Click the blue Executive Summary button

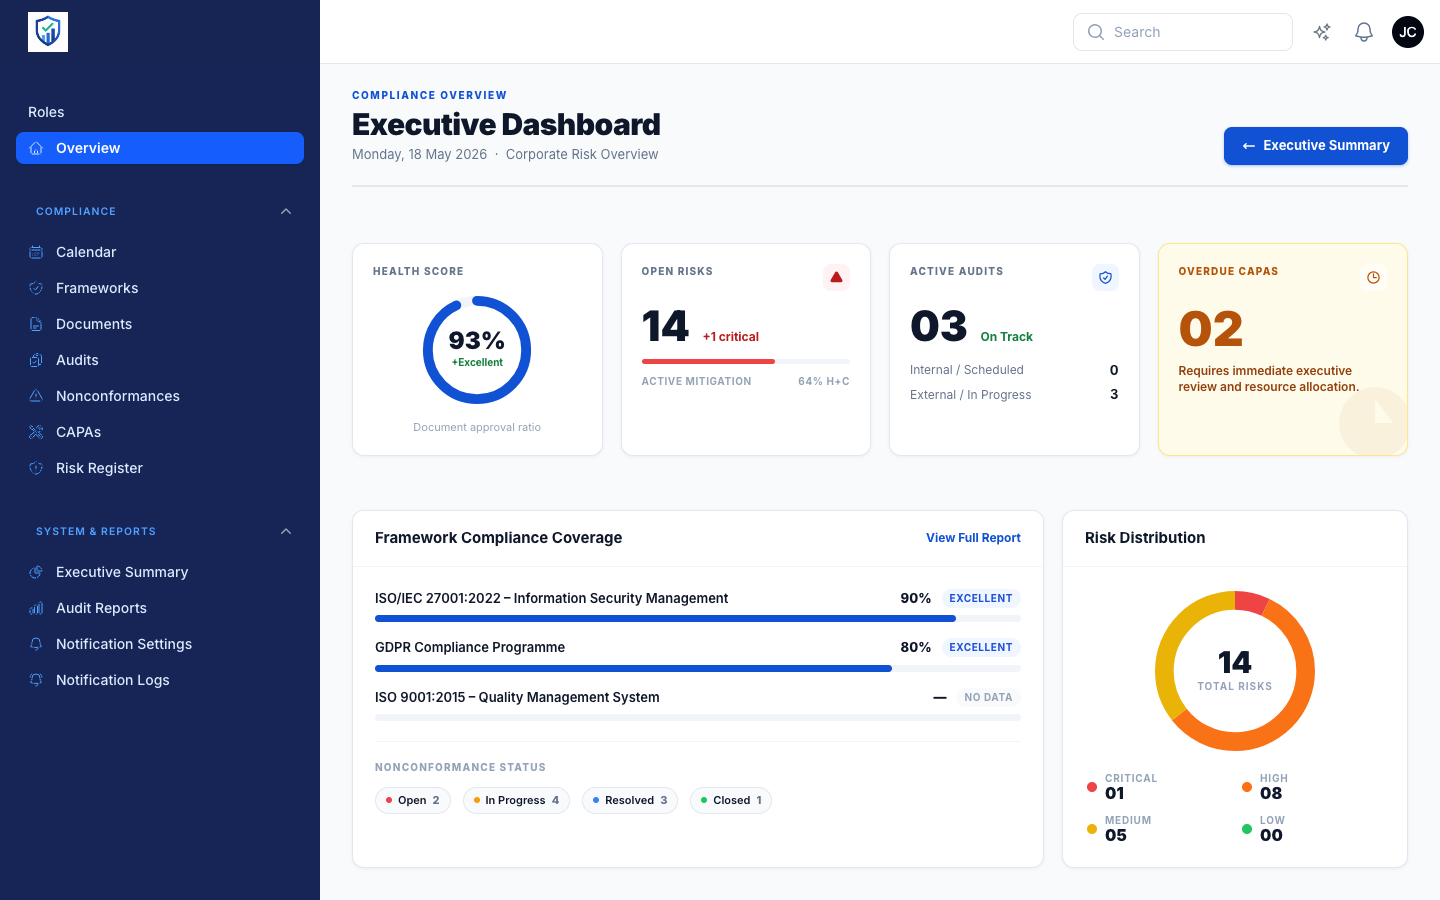coord(1316,146)
